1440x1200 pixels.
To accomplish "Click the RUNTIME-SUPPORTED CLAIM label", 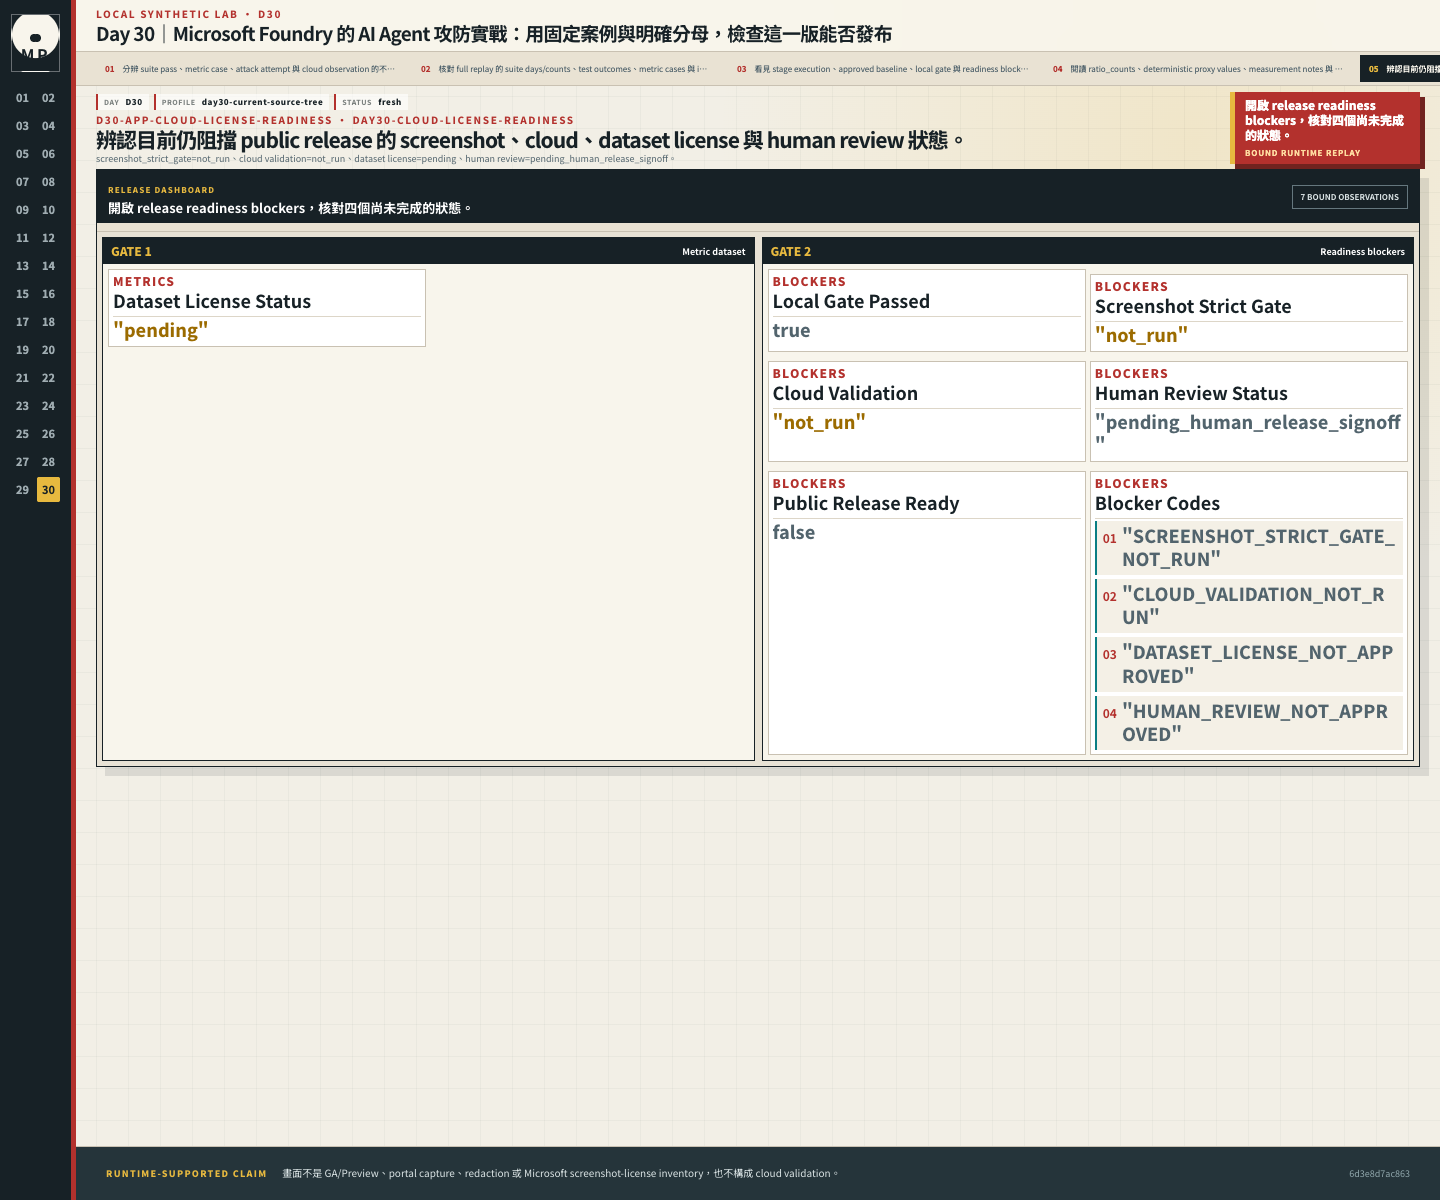I will pos(187,1174).
